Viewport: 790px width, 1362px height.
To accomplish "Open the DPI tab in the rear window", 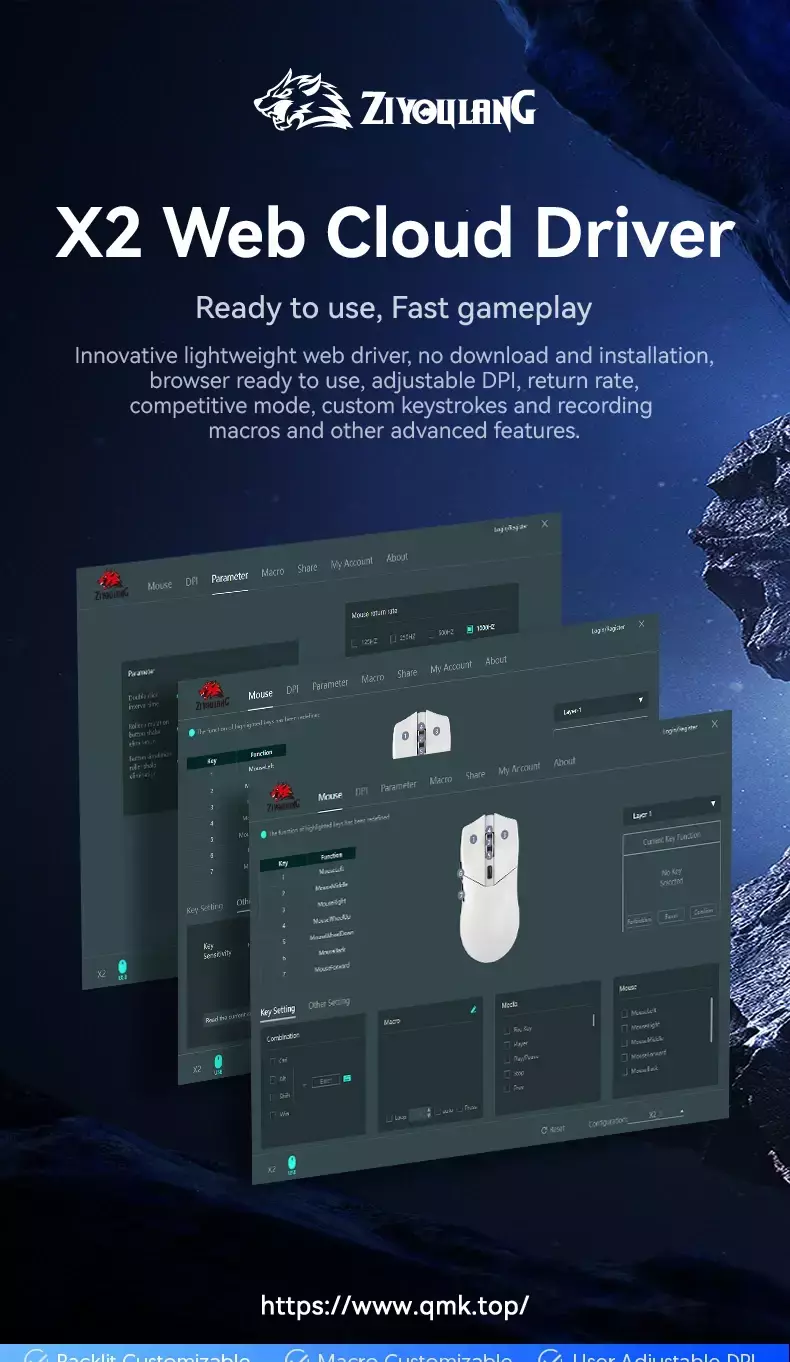I will (191, 581).
